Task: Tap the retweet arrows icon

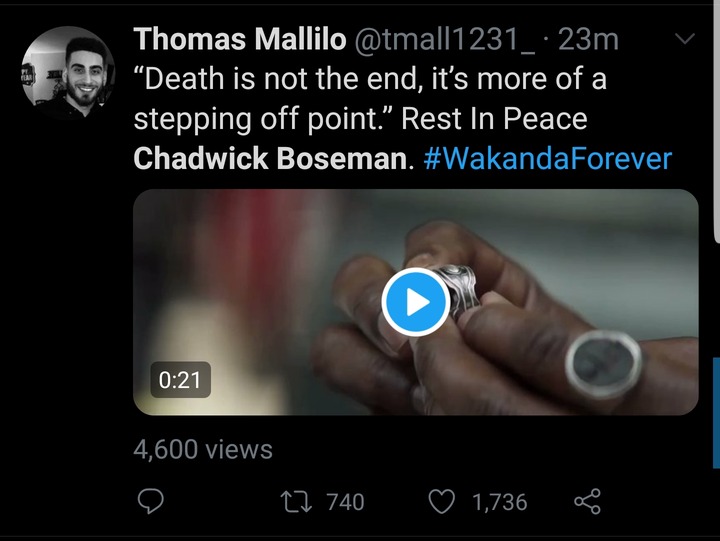Action: (x=293, y=501)
